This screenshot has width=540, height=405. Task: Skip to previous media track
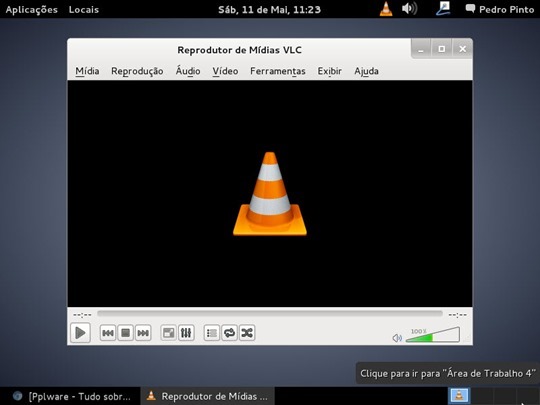click(x=108, y=333)
